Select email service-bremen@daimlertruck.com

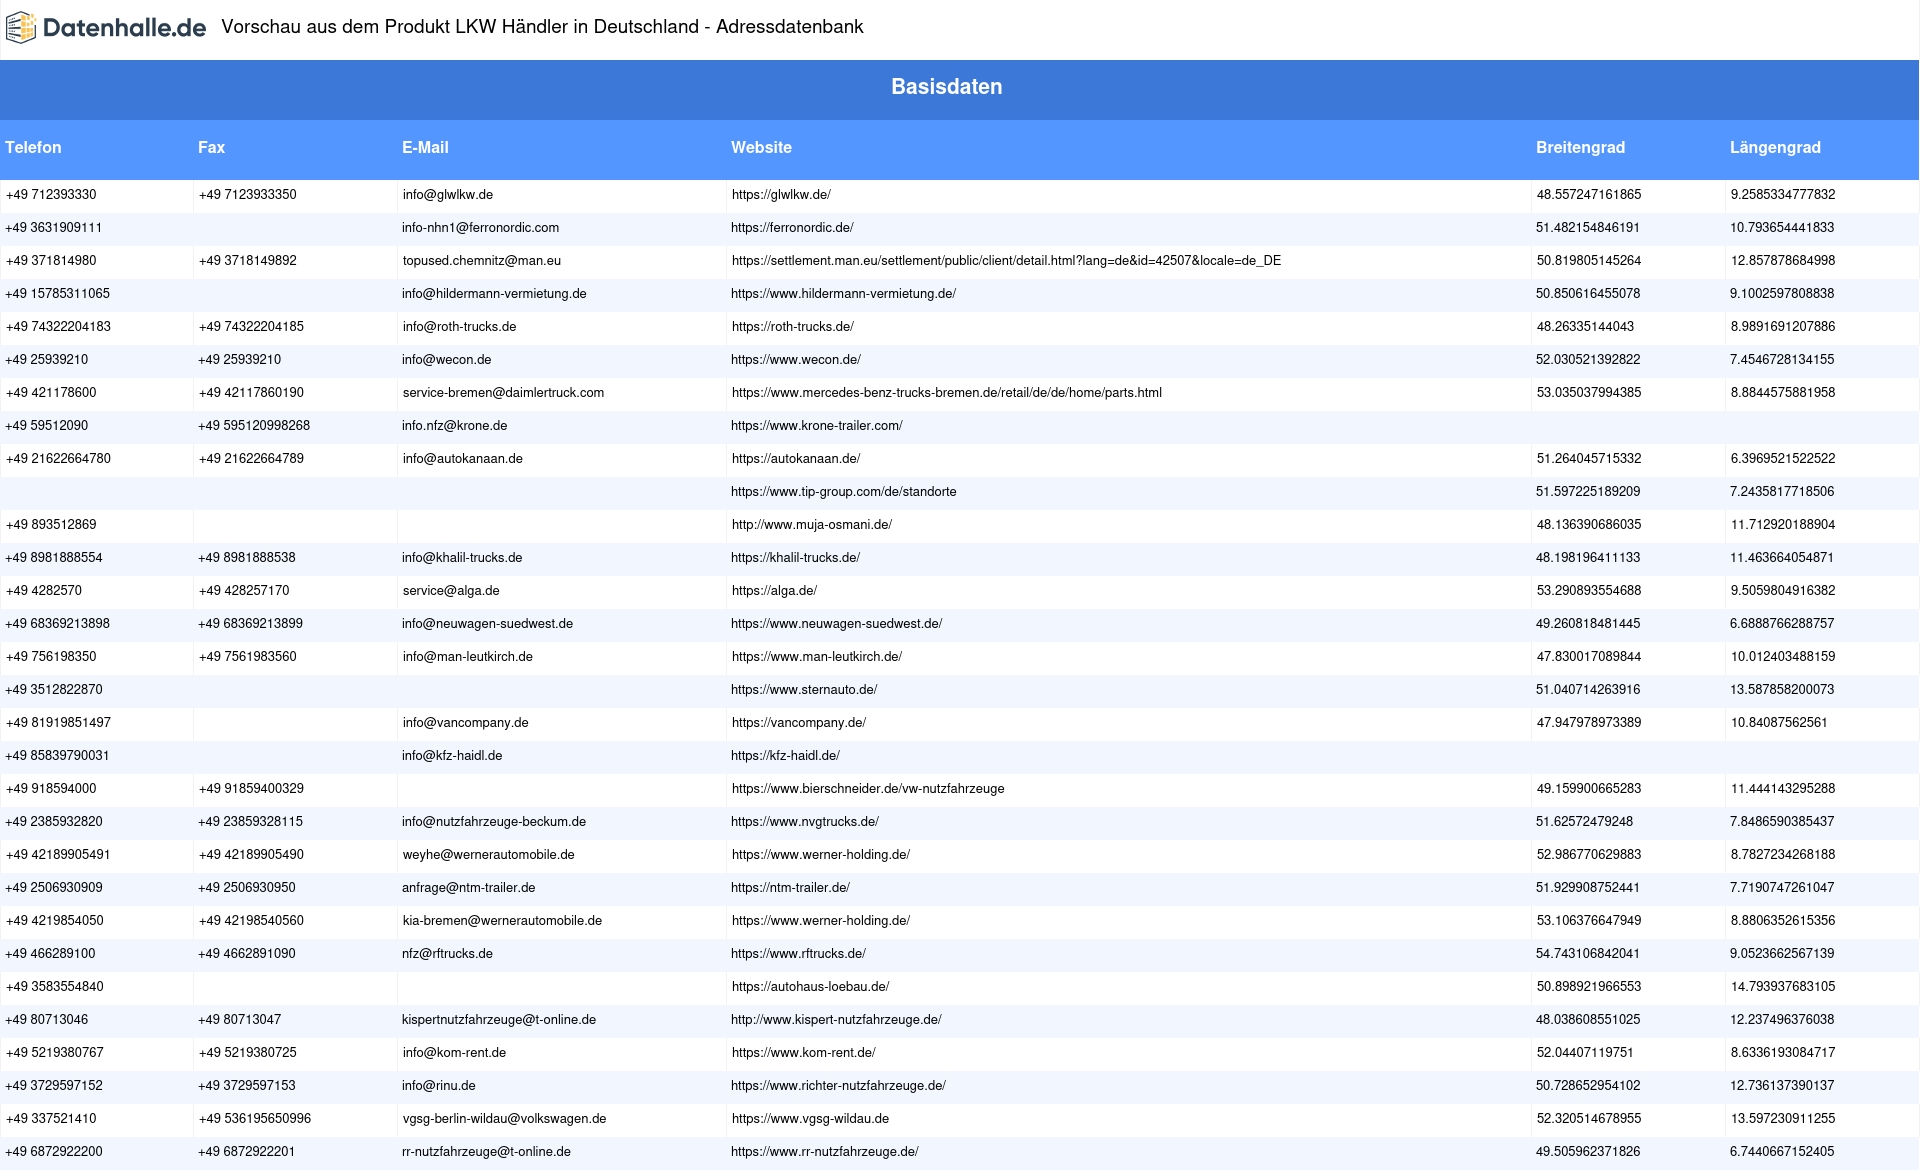[503, 393]
